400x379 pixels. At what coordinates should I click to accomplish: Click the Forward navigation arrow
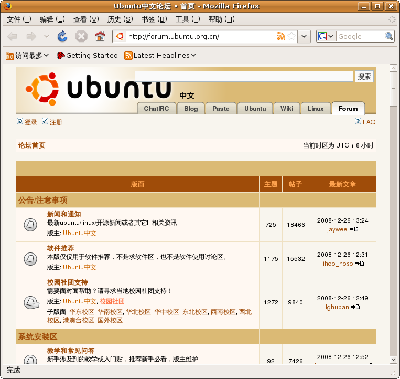(31, 36)
